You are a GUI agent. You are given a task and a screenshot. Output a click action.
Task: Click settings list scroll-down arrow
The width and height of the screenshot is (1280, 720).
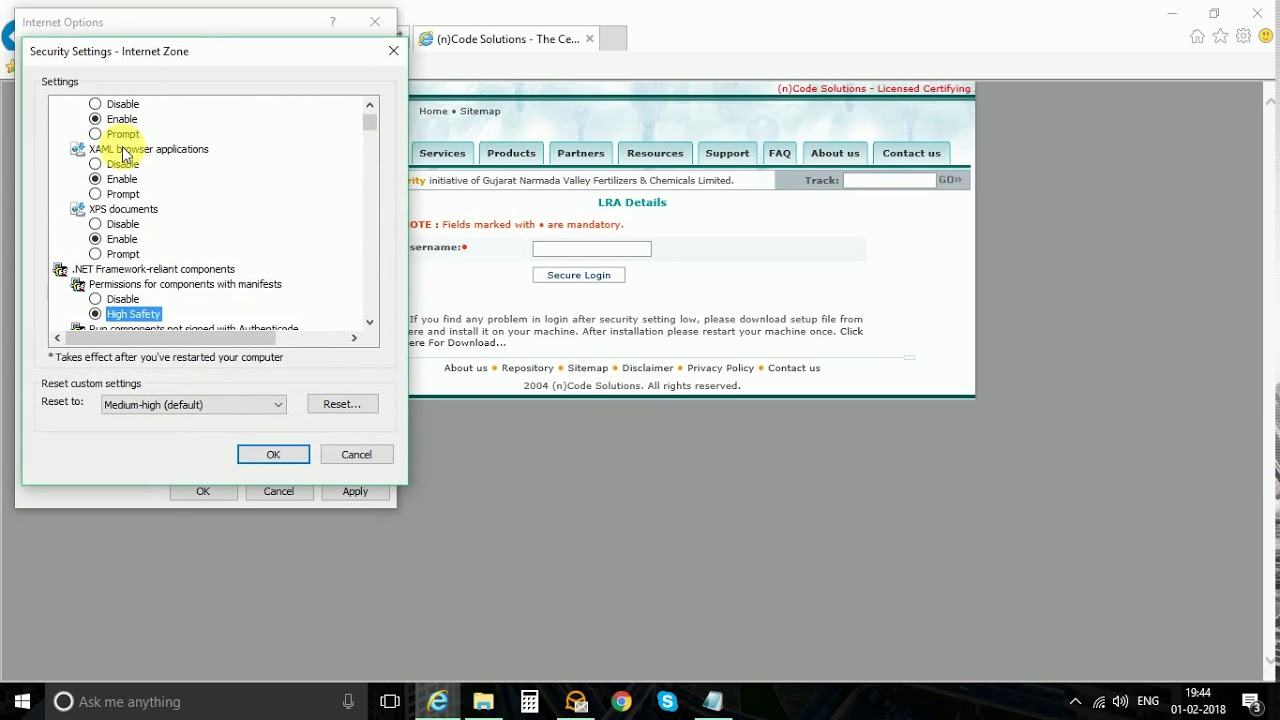[x=370, y=322]
